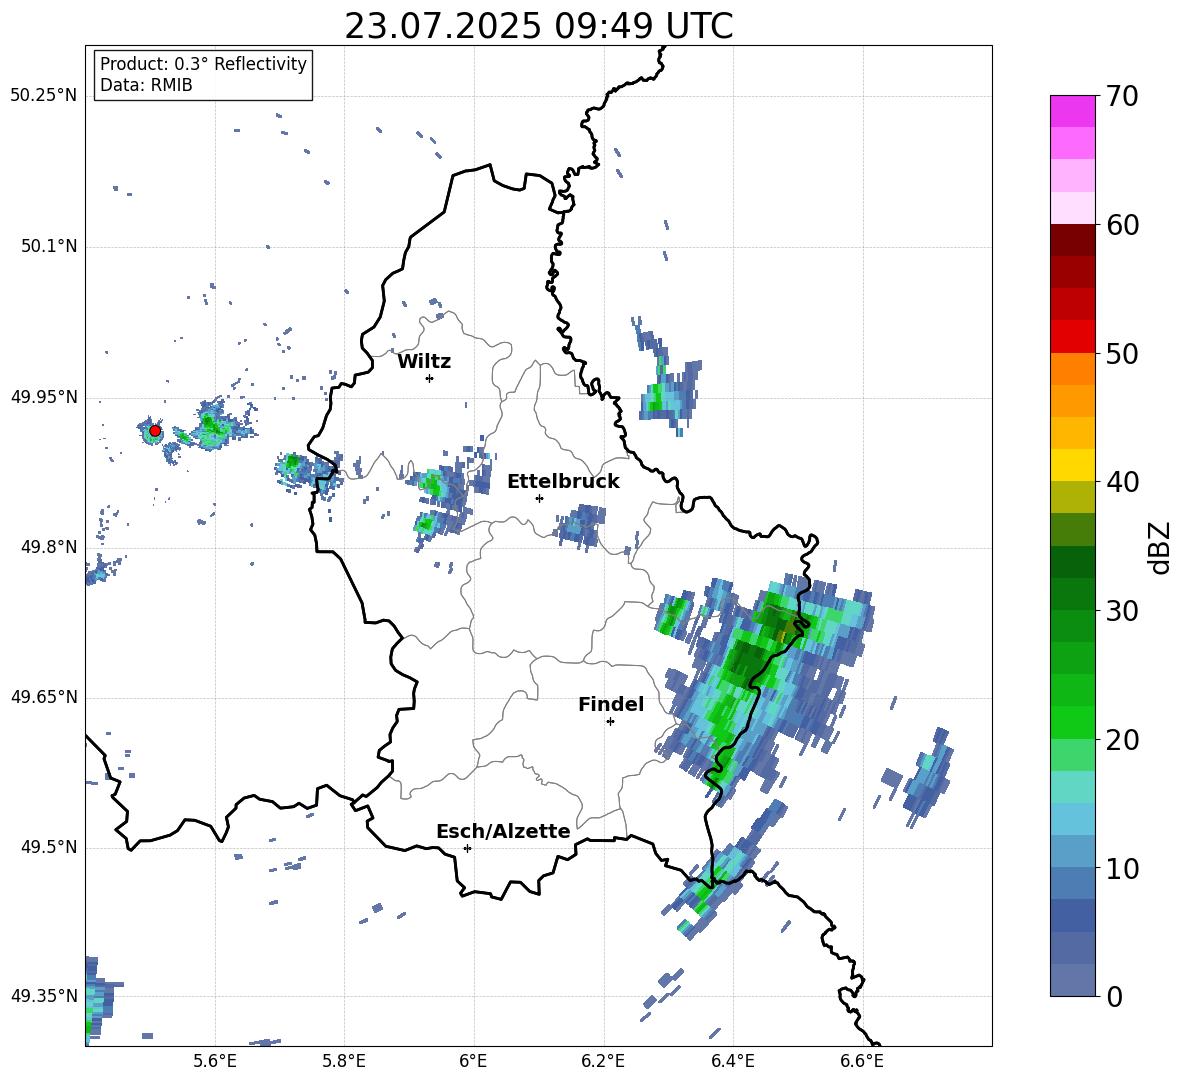The image size is (1184, 1081).
Task: Click the 6°E longitude label
Action: 473,1061
